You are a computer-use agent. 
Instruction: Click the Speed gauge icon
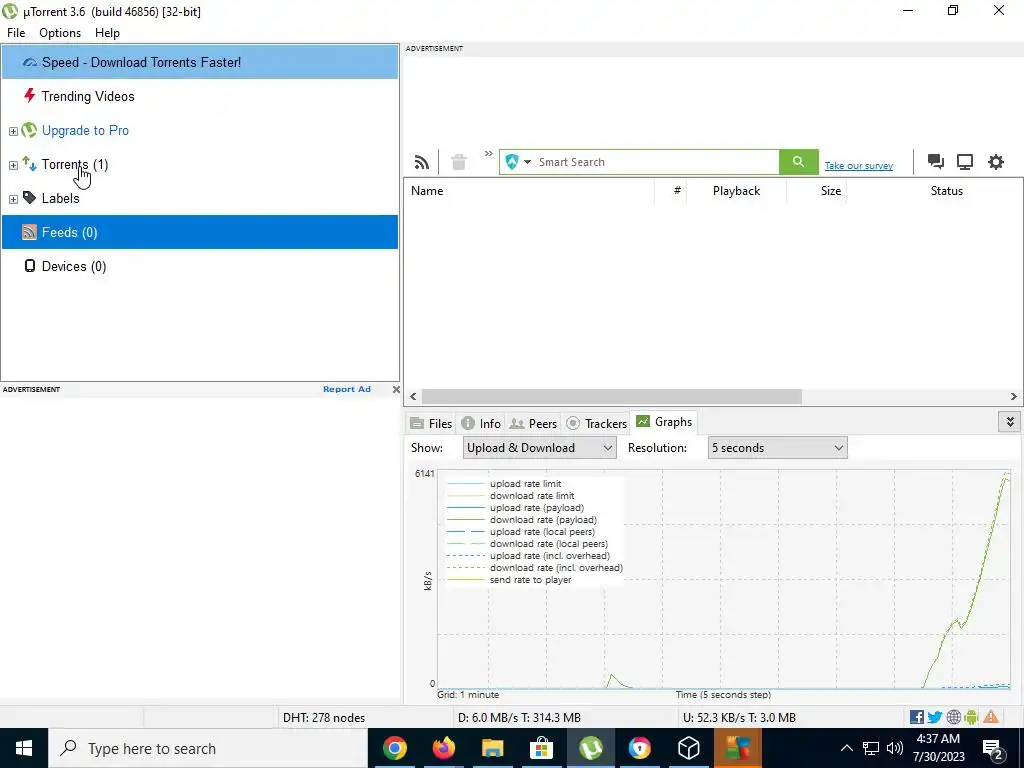30,63
